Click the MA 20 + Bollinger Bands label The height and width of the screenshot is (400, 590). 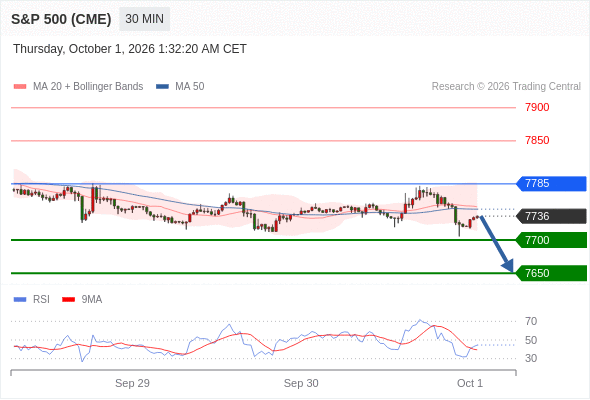click(88, 87)
